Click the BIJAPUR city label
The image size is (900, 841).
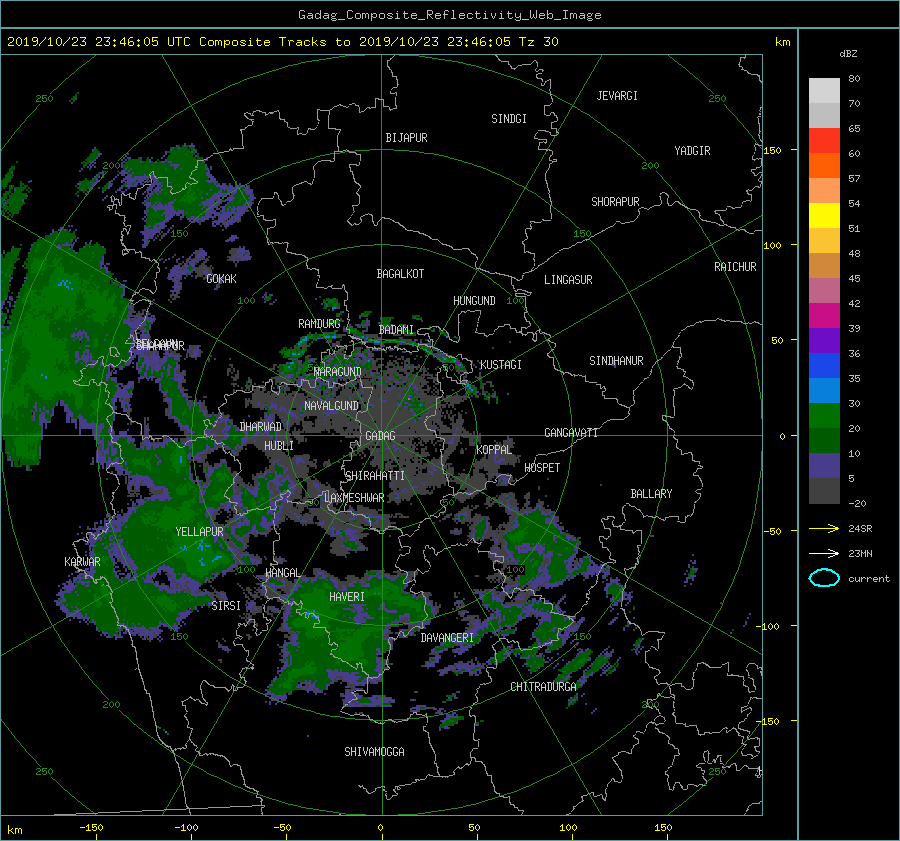pyautogui.click(x=406, y=138)
